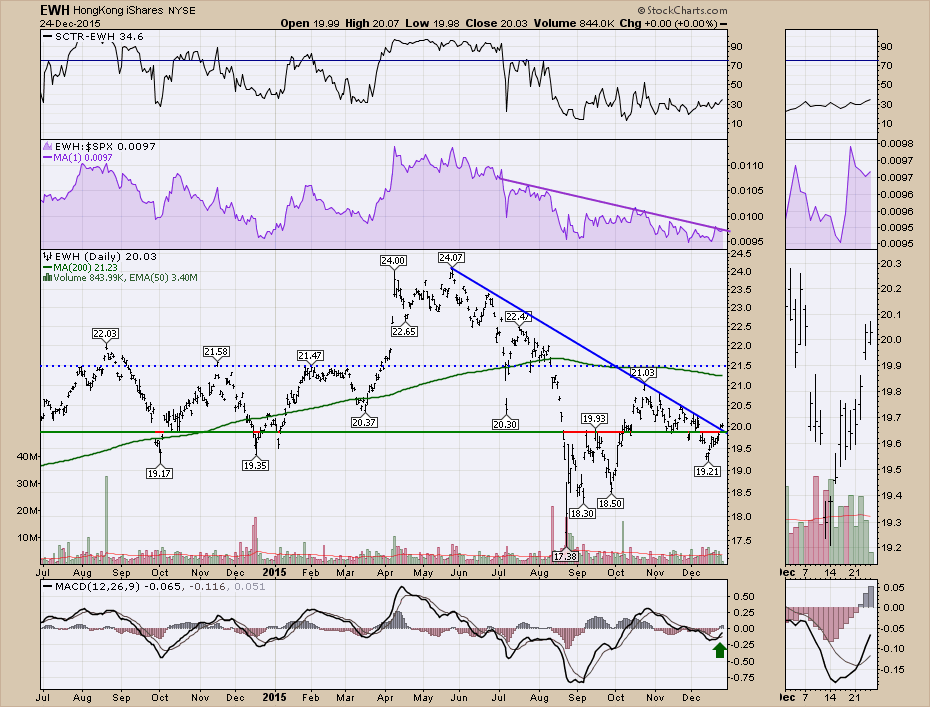The image size is (930, 707).
Task: Click the 21.58 price label
Action: coord(216,352)
